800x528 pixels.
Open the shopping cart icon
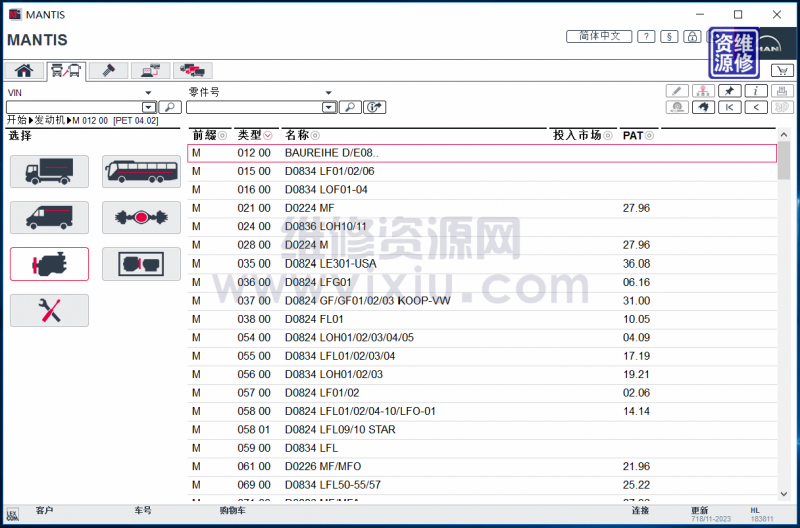tap(782, 70)
